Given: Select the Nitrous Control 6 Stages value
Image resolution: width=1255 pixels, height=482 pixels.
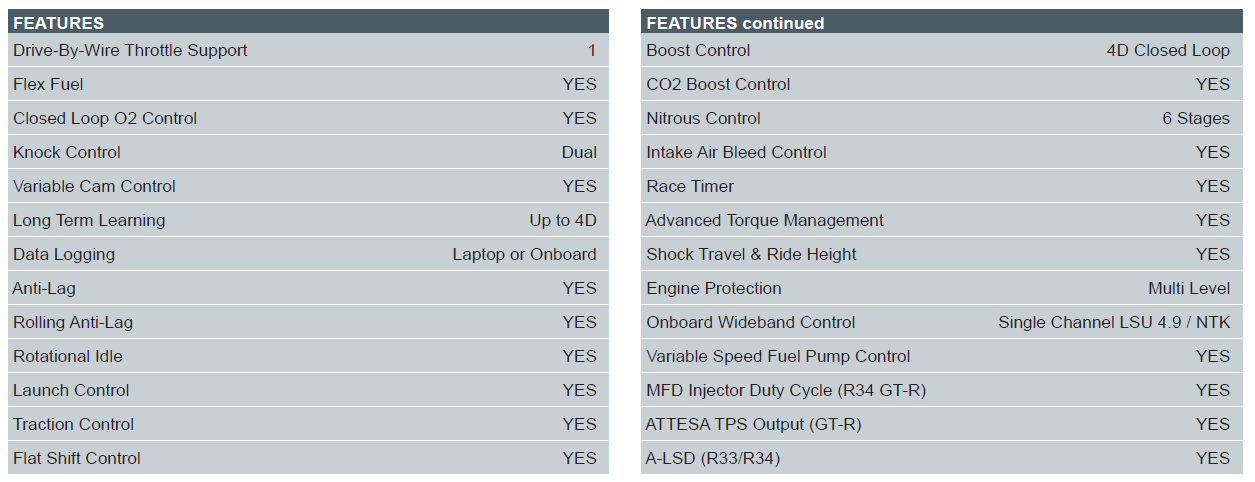Looking at the screenshot, I should pos(1196,118).
